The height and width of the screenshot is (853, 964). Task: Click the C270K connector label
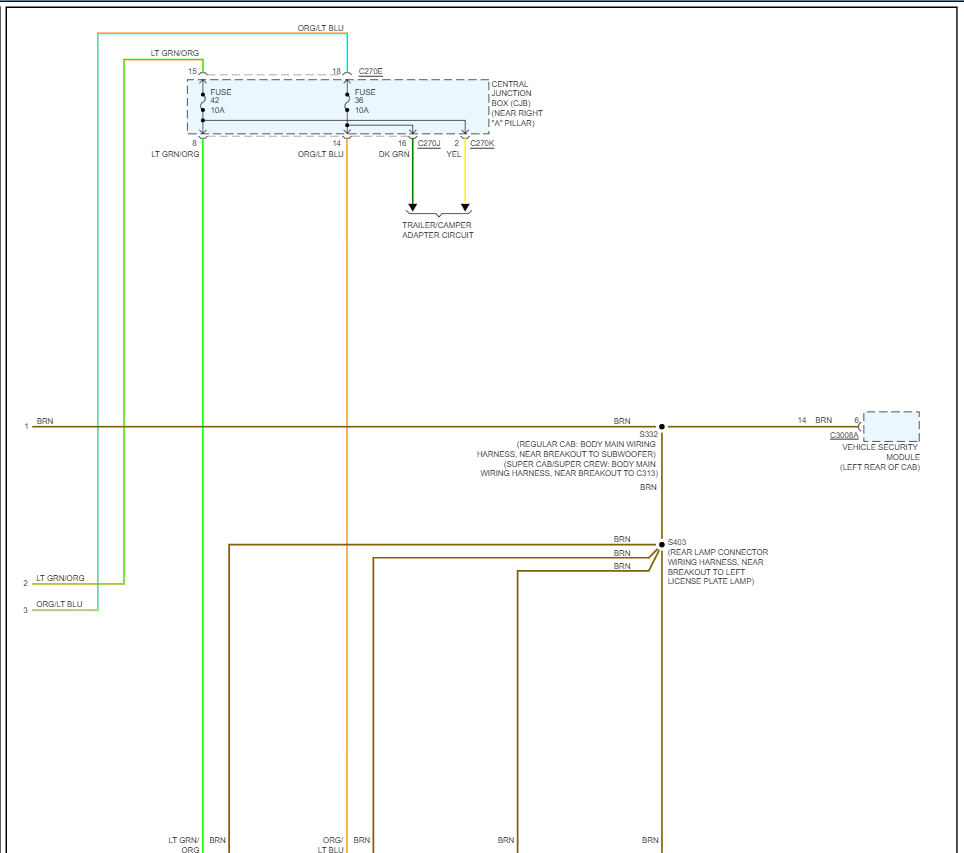pyautogui.click(x=482, y=143)
